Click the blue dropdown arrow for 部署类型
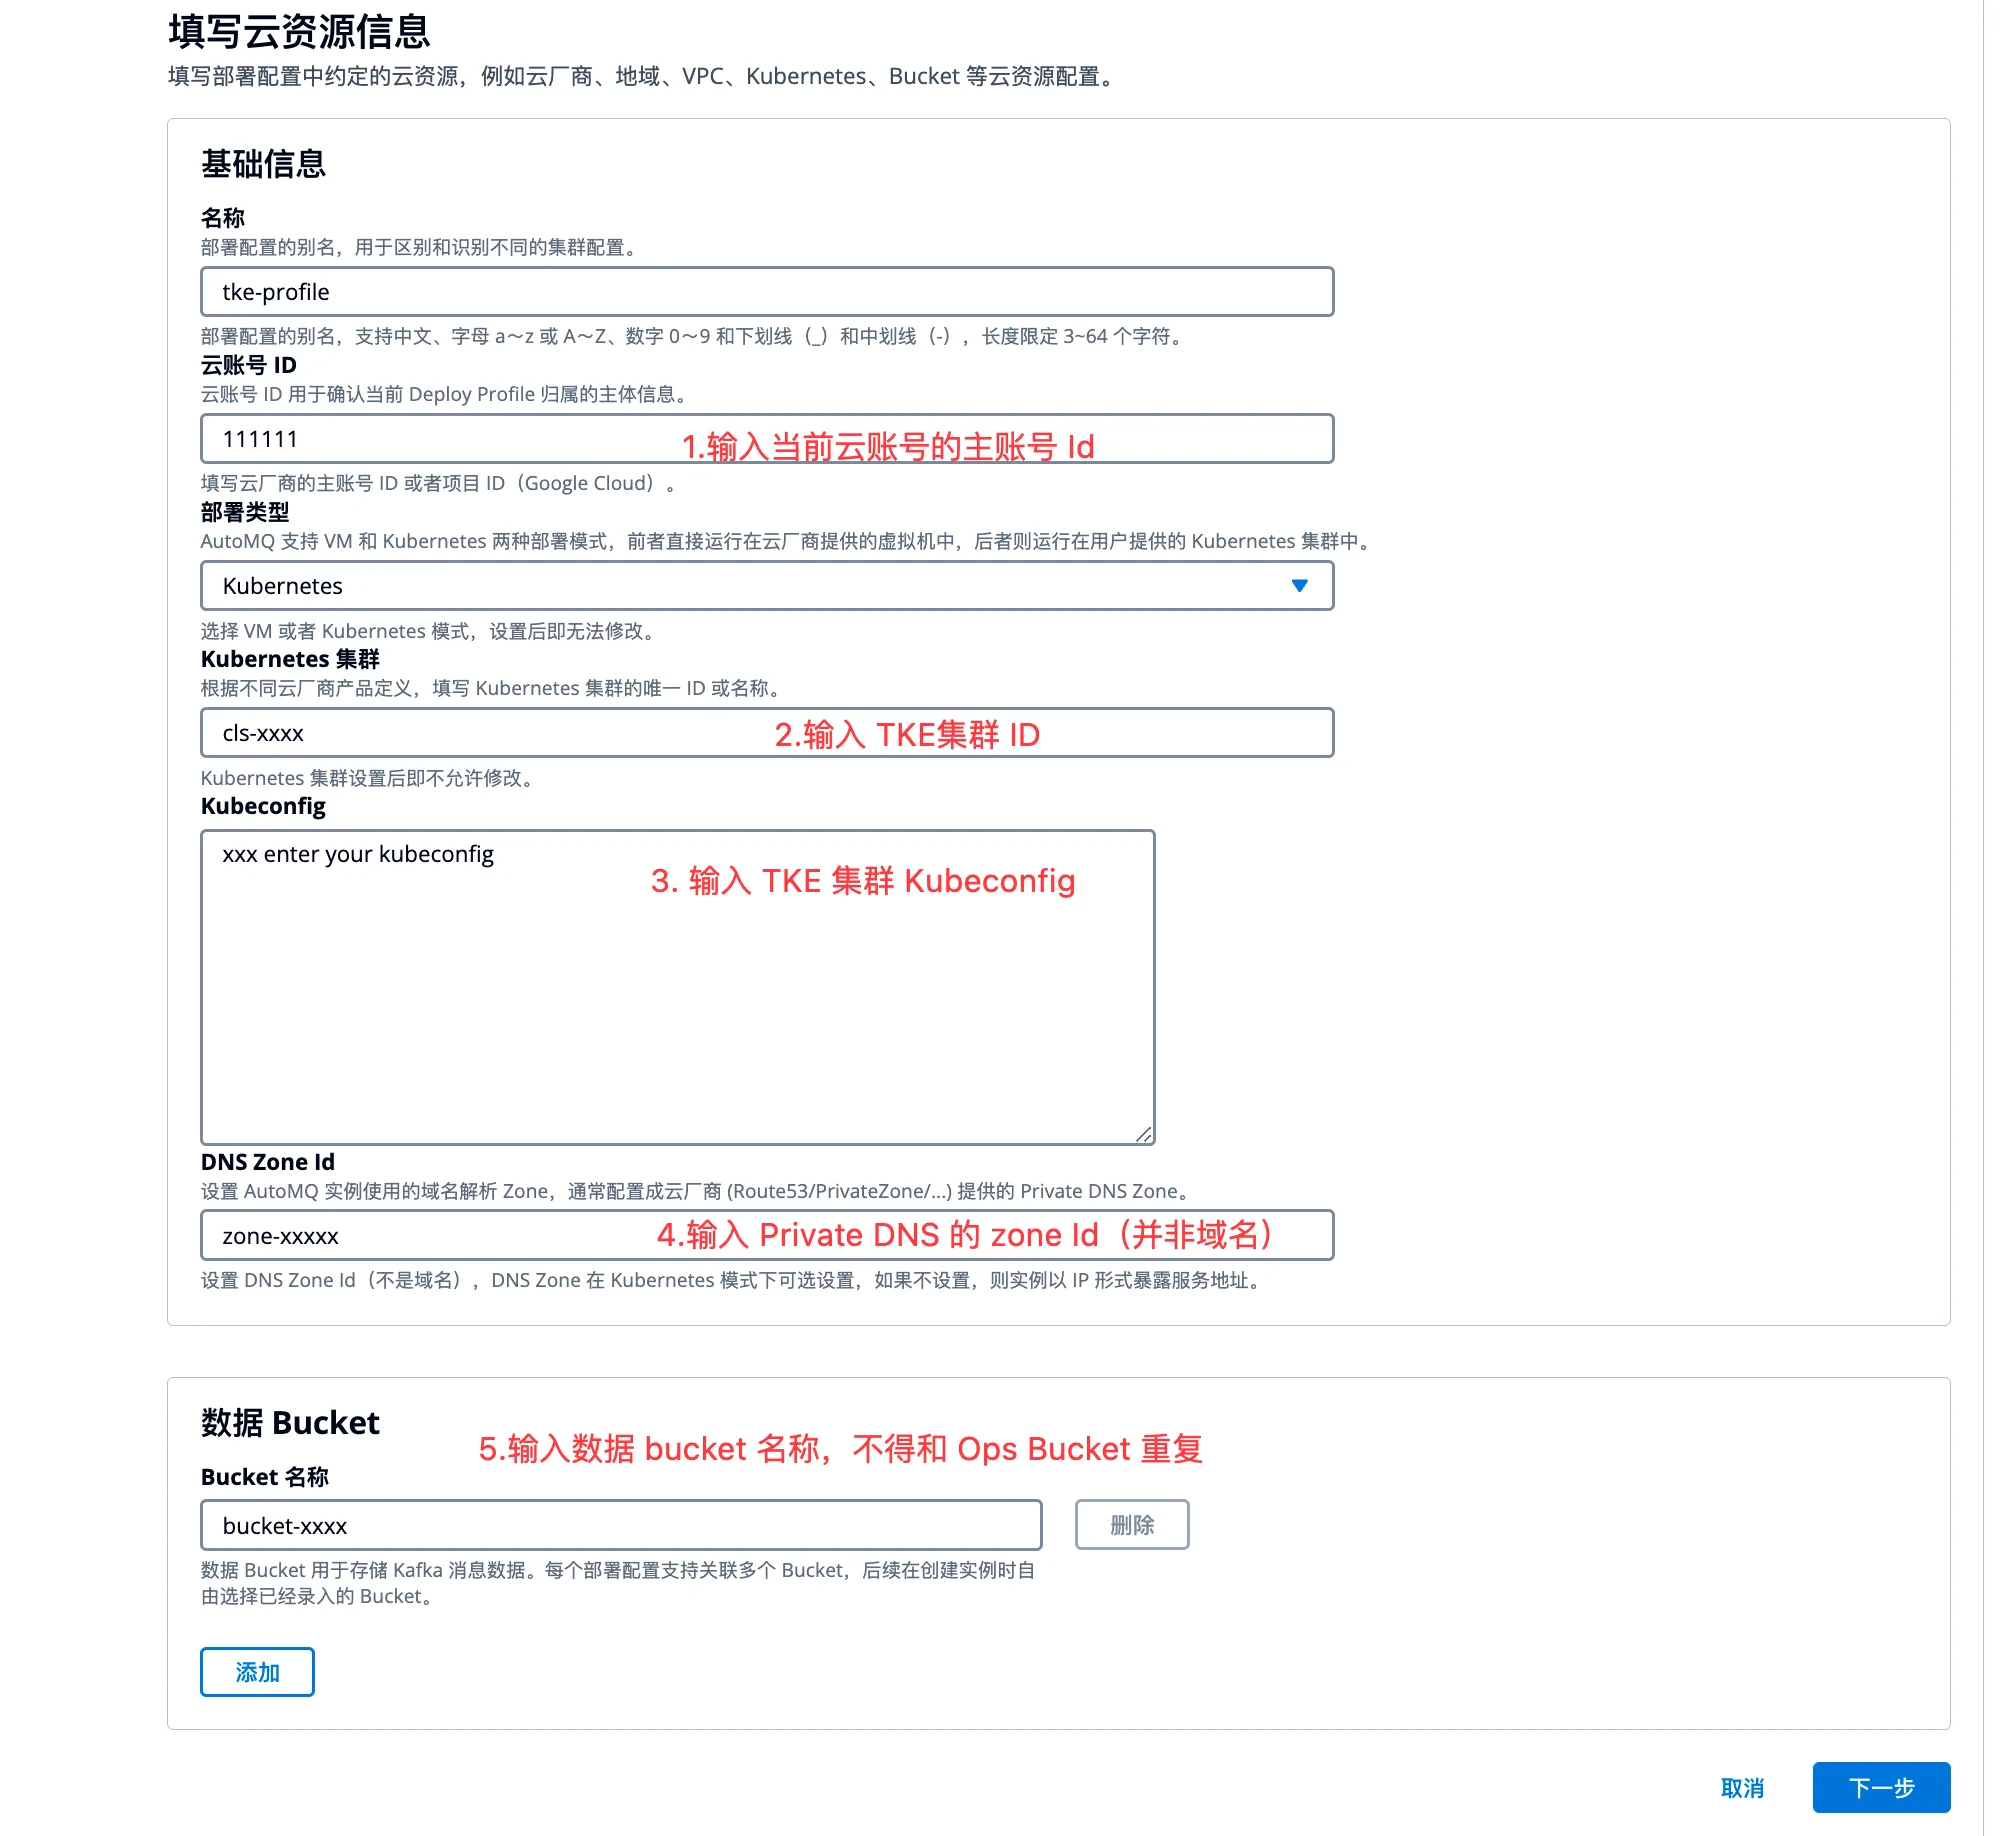The image size is (2014, 1836). pos(1298,586)
